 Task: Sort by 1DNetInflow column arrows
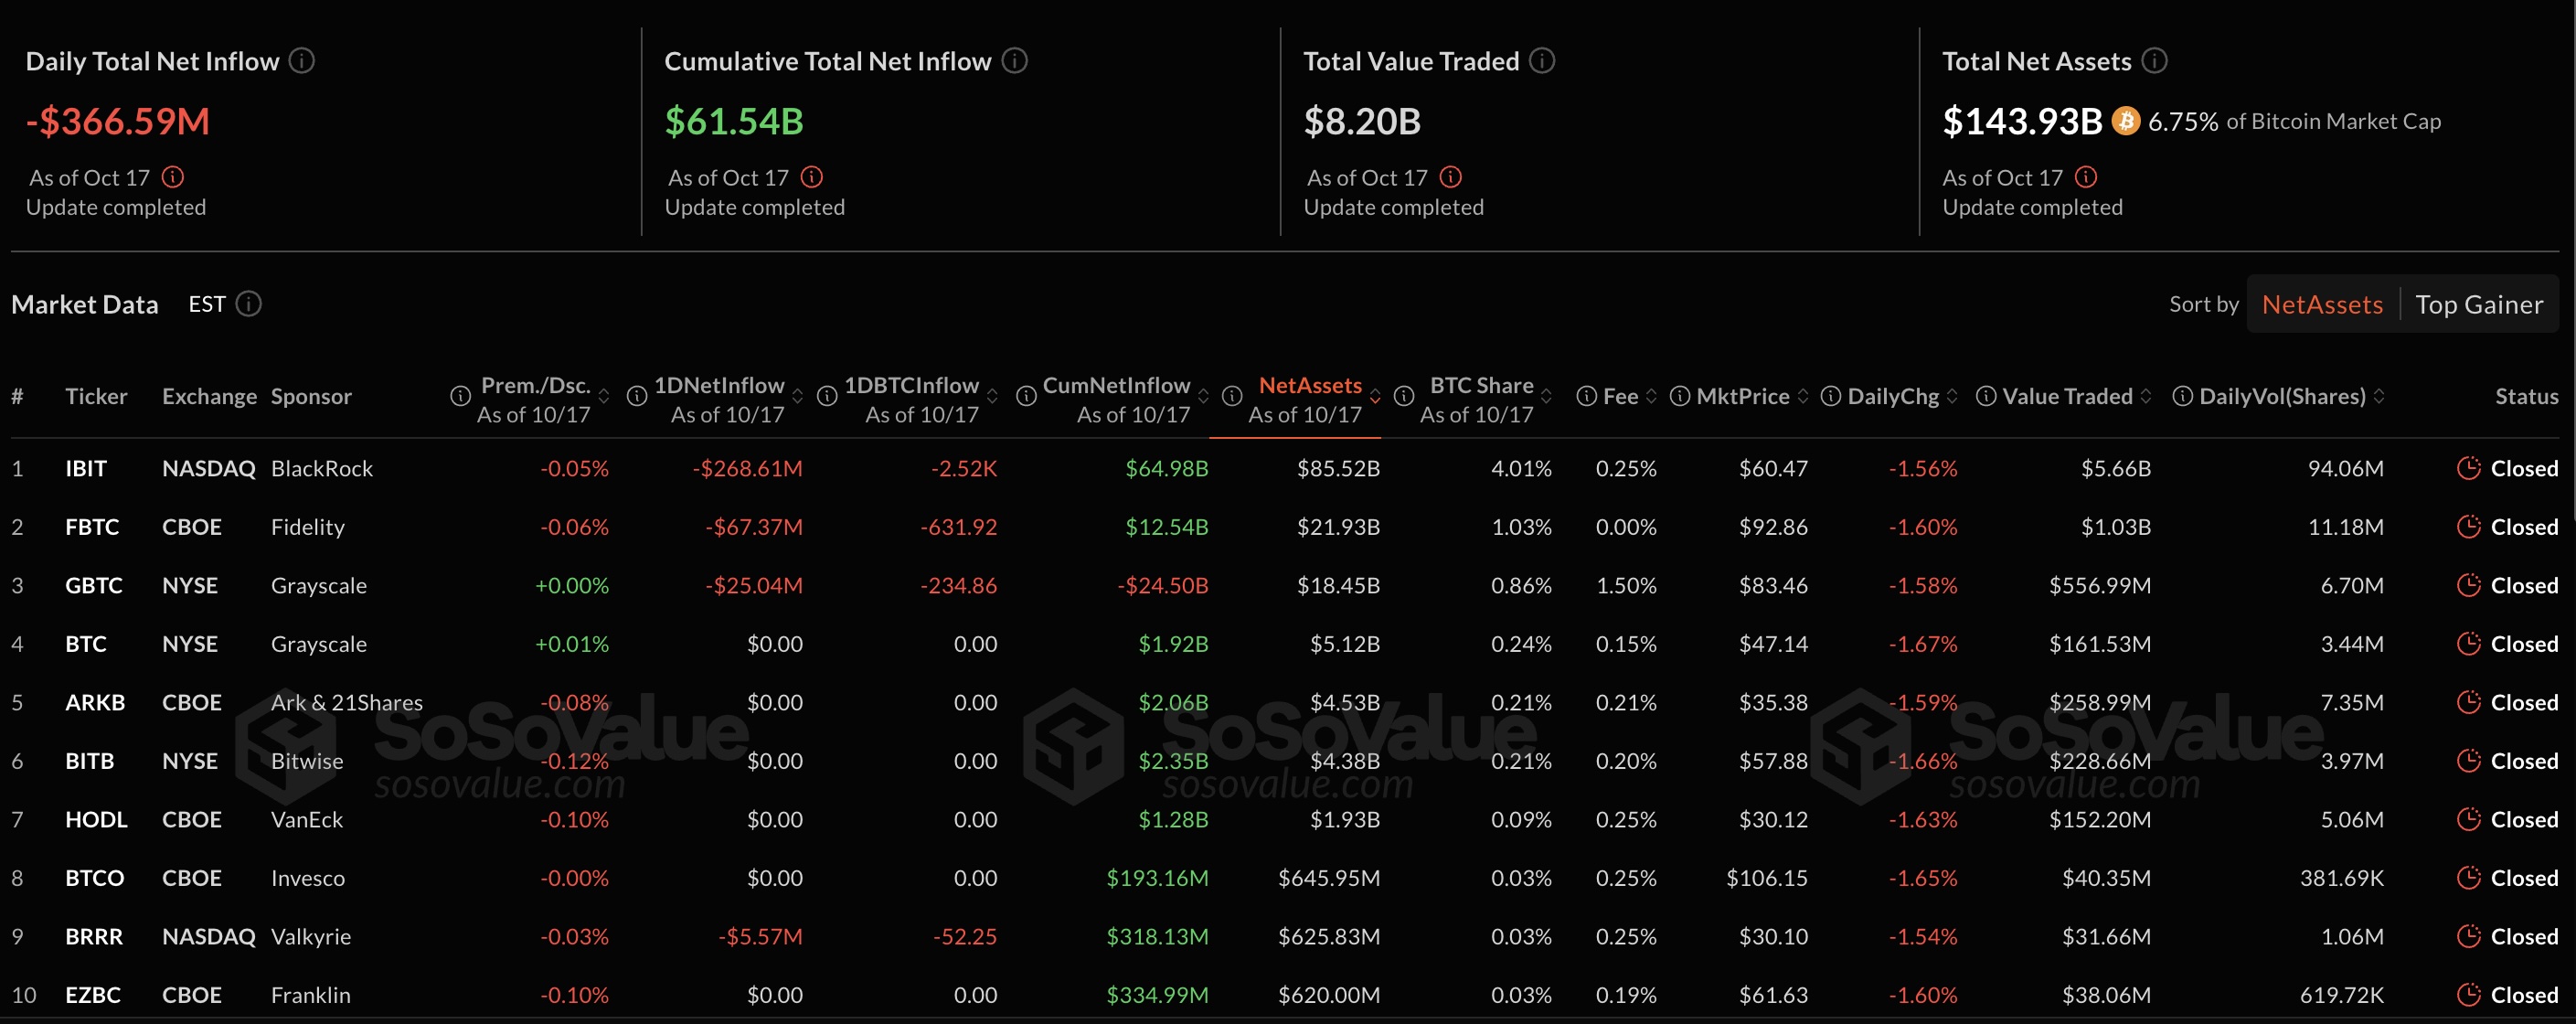pos(797,396)
